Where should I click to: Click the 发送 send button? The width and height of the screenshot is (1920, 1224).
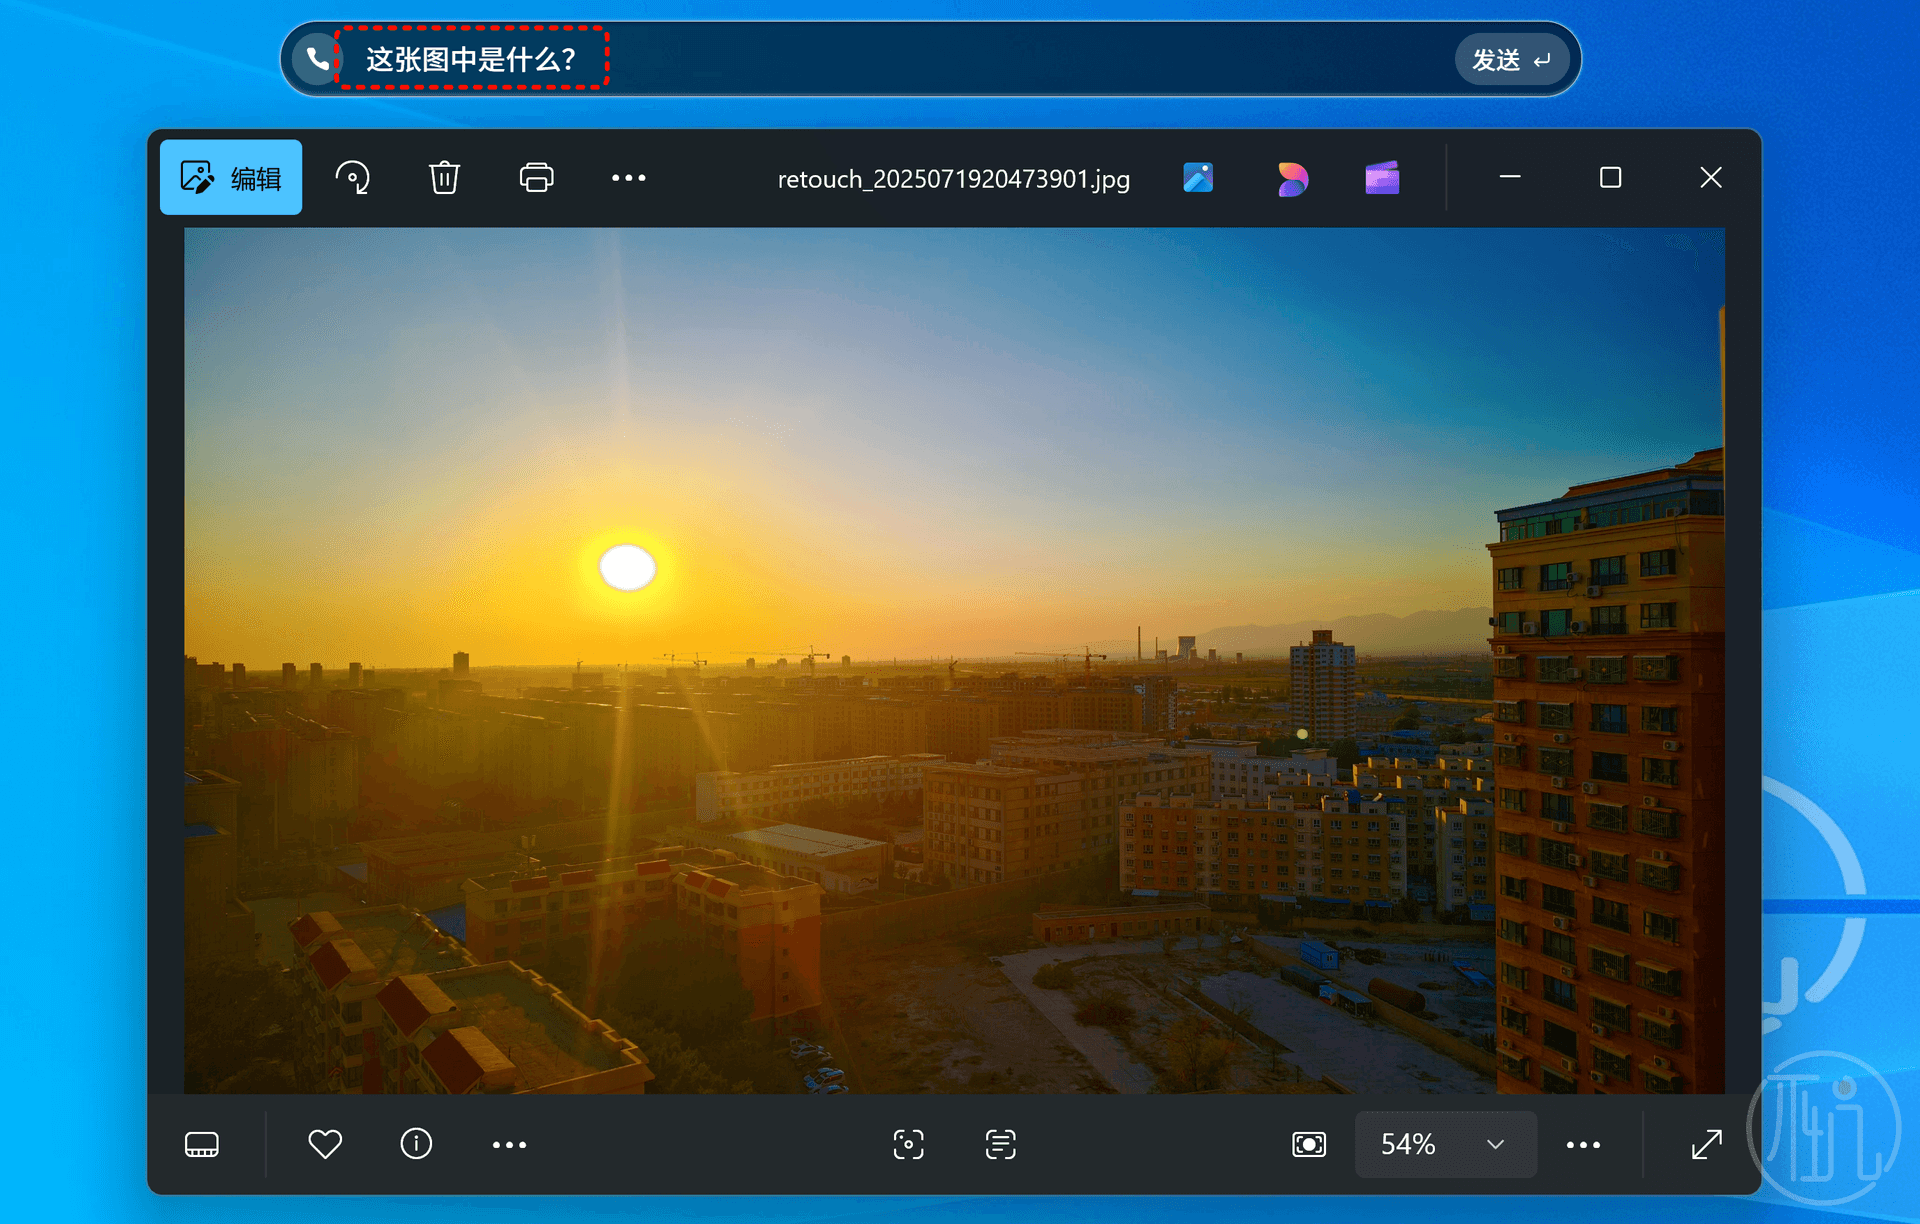click(x=1511, y=60)
